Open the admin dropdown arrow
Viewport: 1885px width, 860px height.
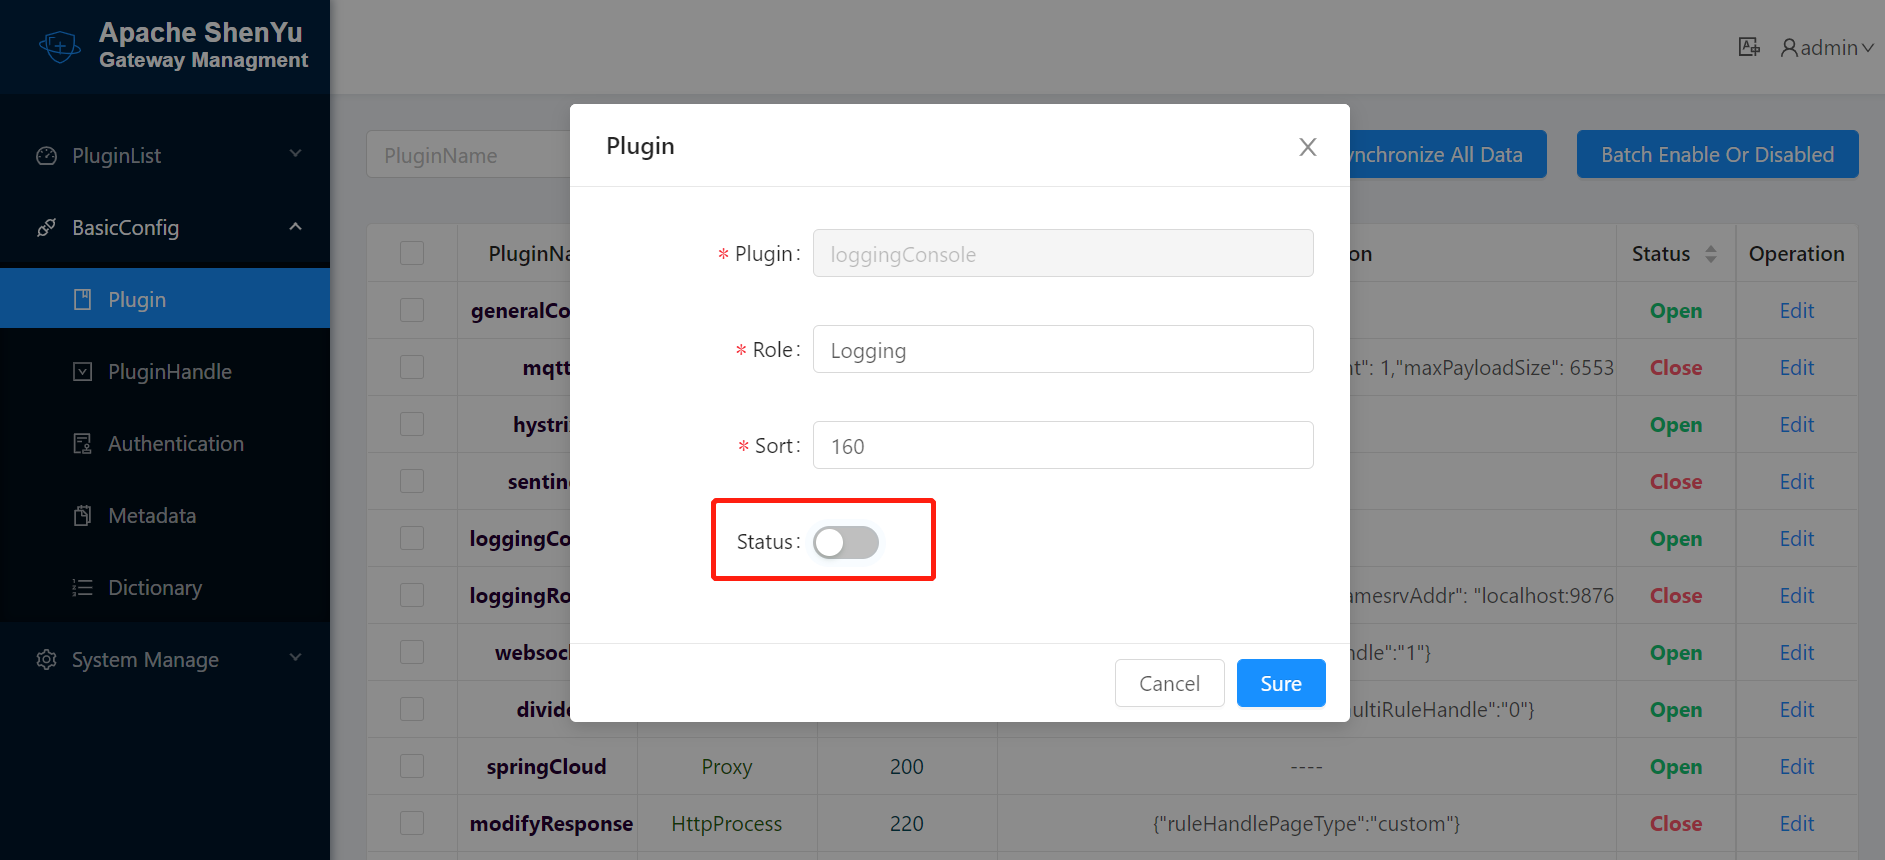coord(1867,48)
